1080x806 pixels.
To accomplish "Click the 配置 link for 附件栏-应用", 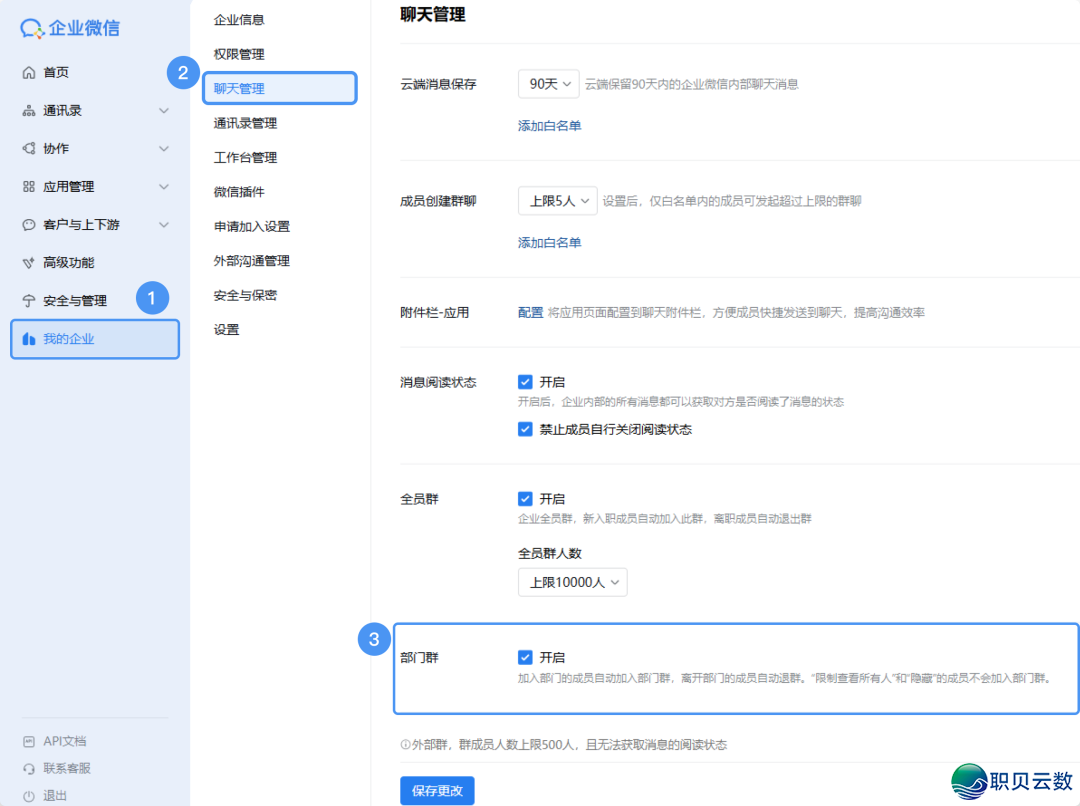I will coord(530,313).
